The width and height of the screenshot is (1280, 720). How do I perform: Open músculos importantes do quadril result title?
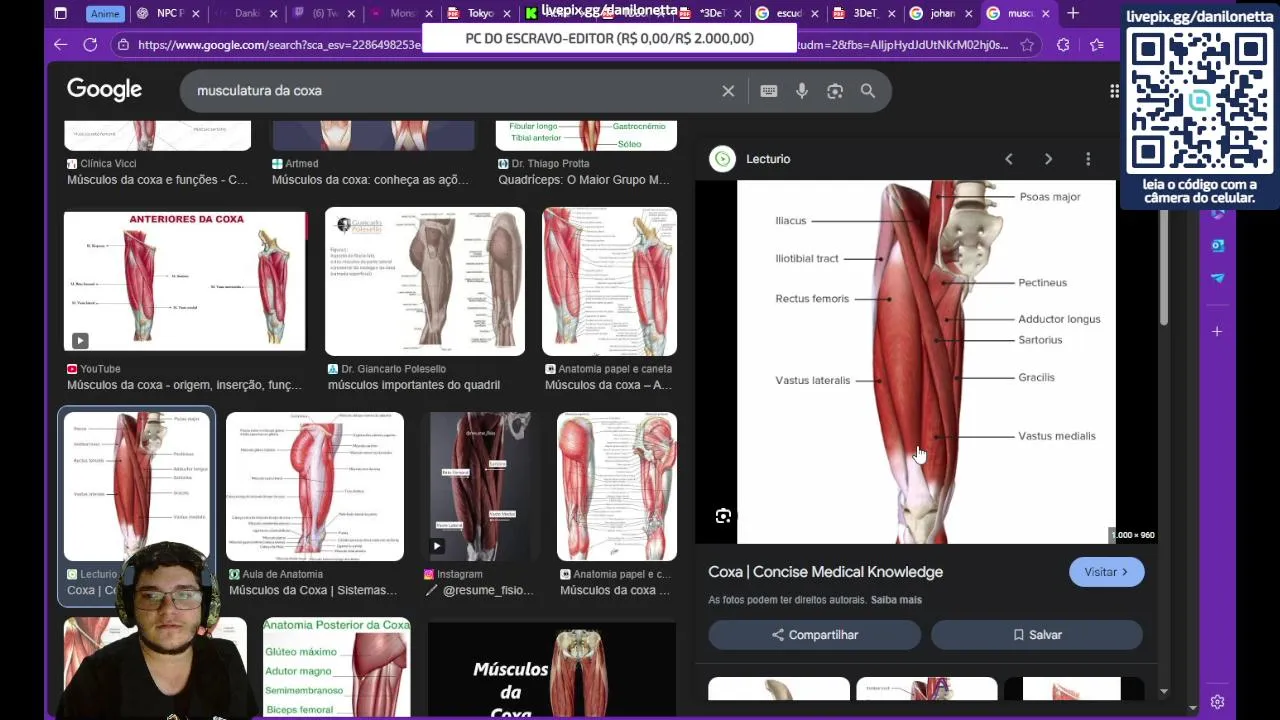tap(414, 385)
